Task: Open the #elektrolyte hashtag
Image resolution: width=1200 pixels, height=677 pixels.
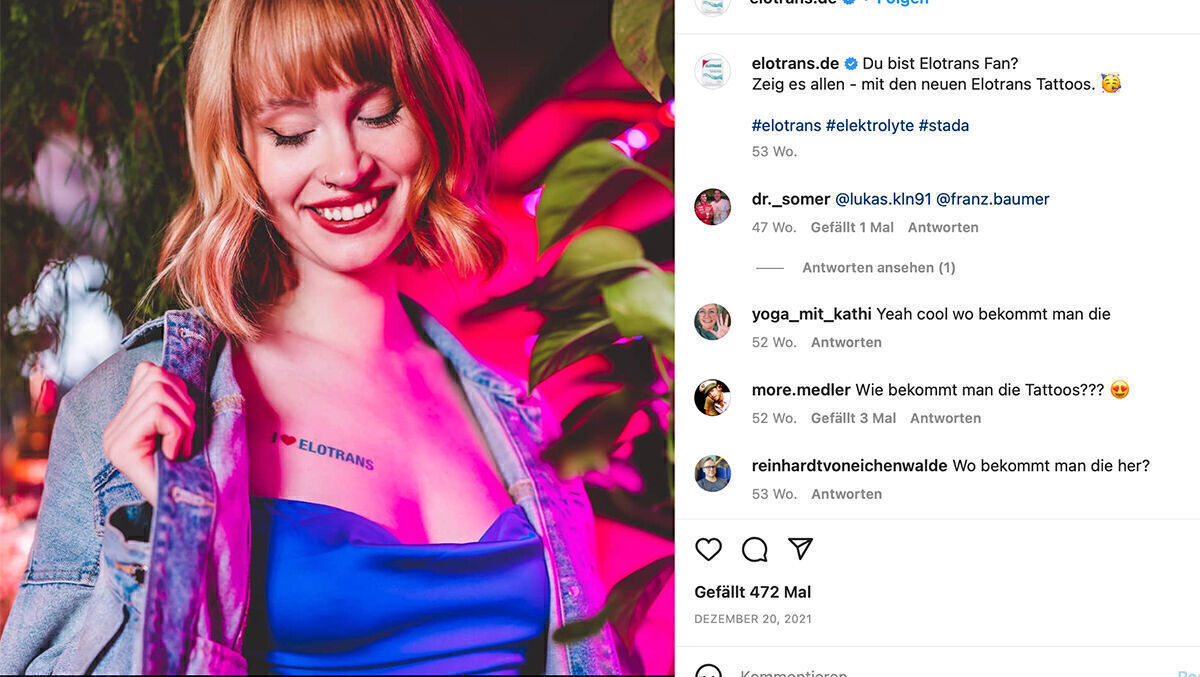Action: tap(869, 126)
